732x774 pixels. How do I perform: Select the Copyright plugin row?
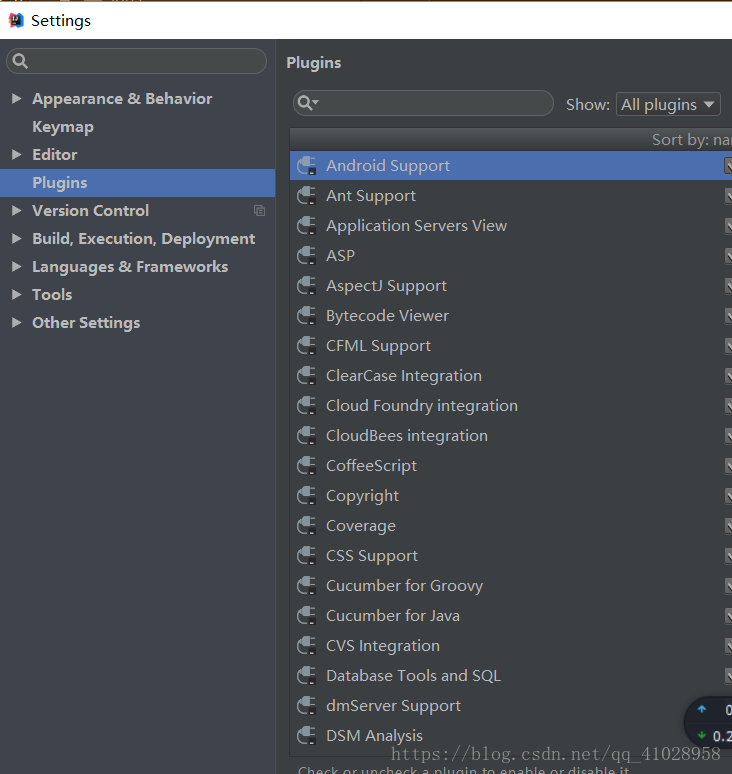[x=511, y=496]
